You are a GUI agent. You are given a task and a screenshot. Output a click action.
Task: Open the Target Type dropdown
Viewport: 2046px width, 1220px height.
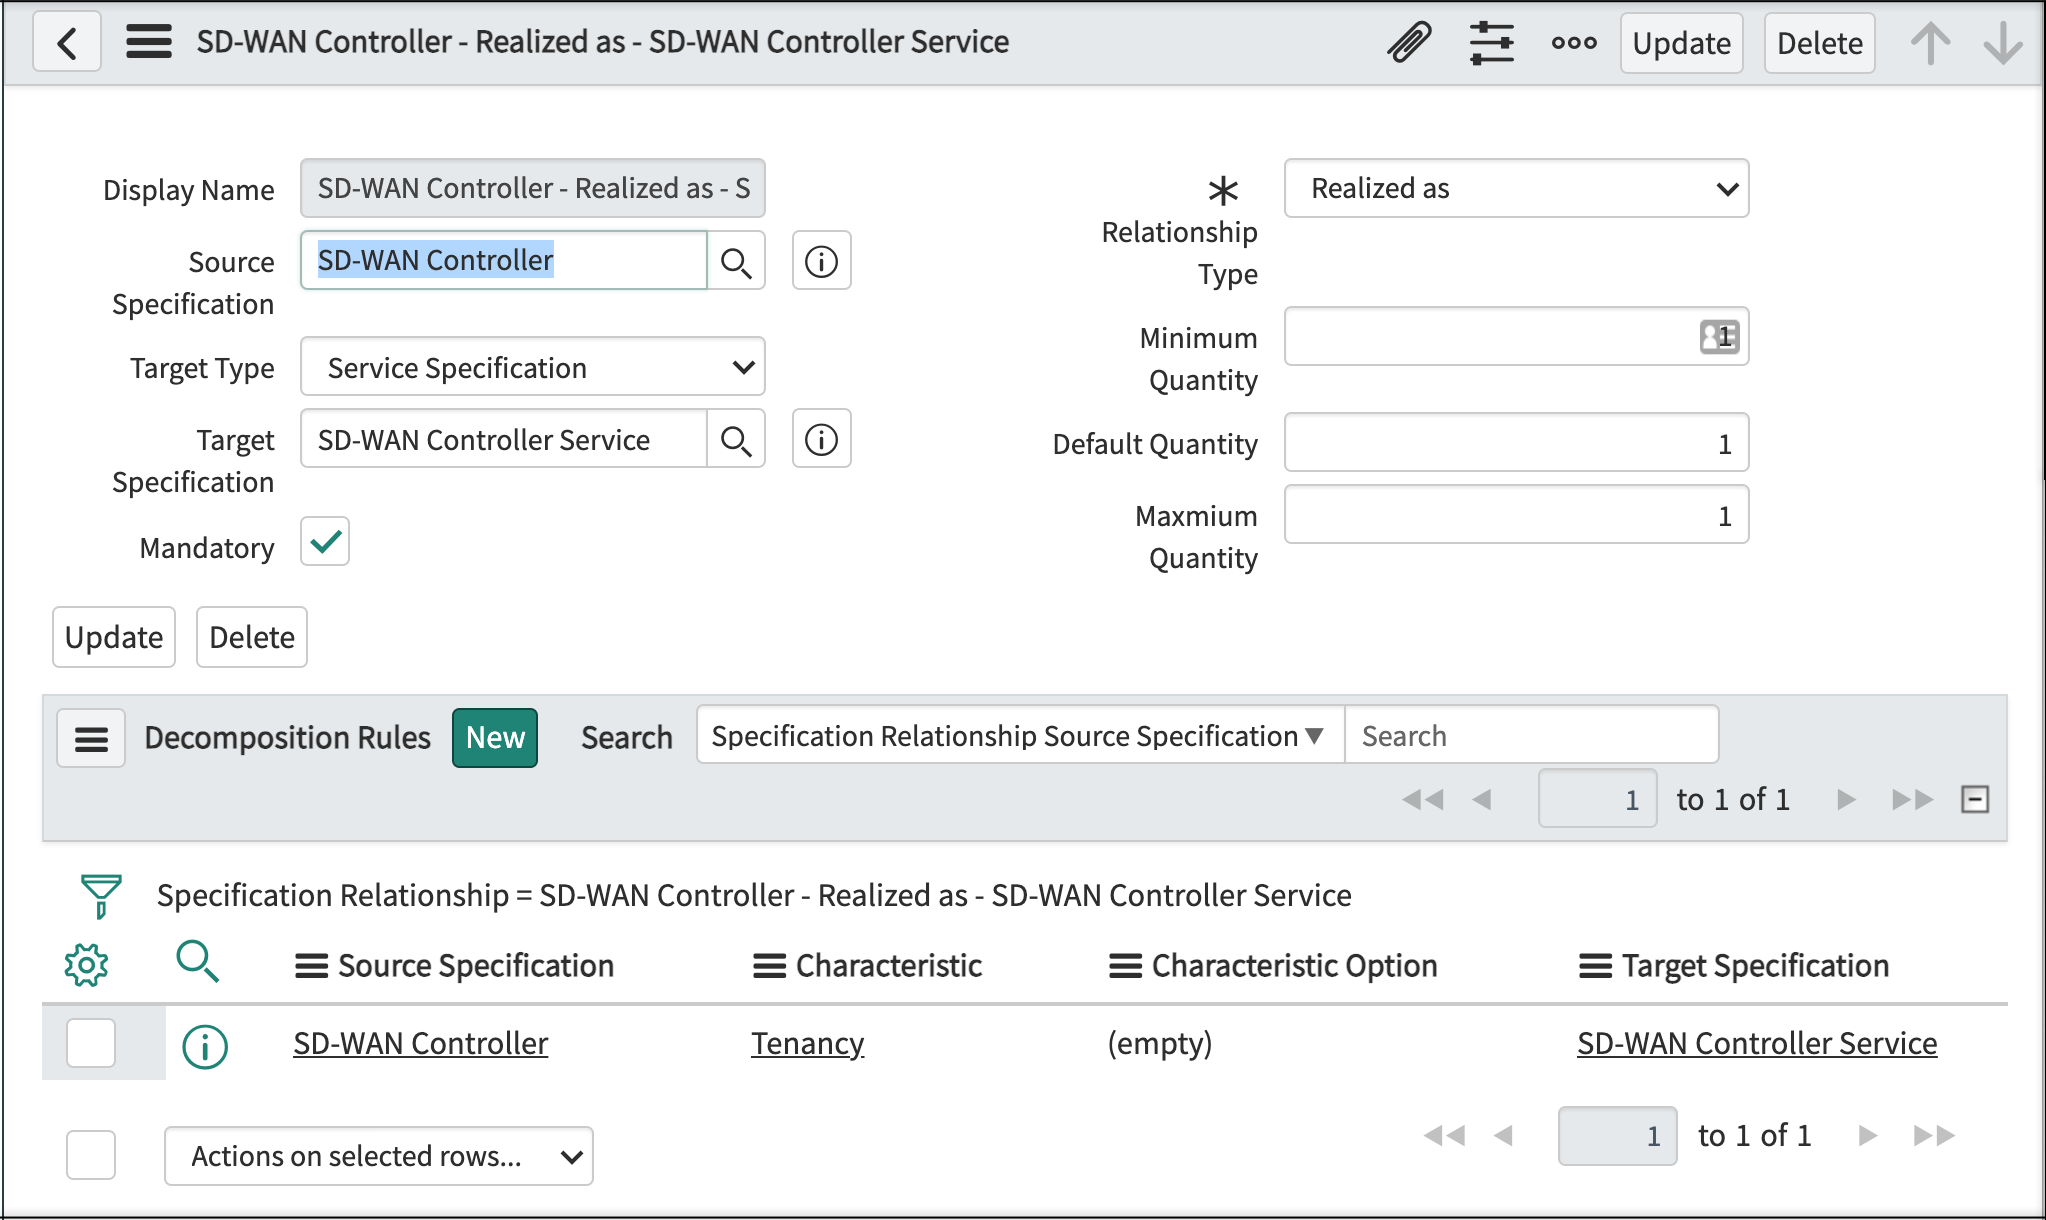533,367
